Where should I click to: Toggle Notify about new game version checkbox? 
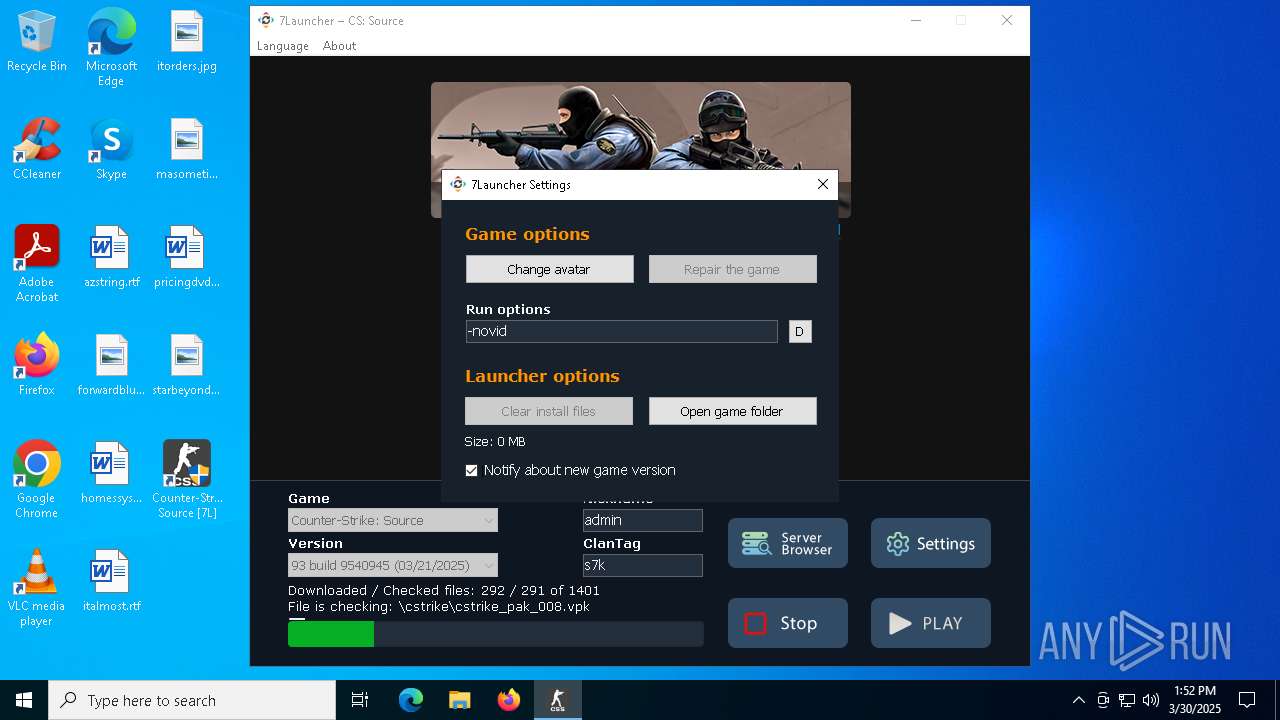472,470
